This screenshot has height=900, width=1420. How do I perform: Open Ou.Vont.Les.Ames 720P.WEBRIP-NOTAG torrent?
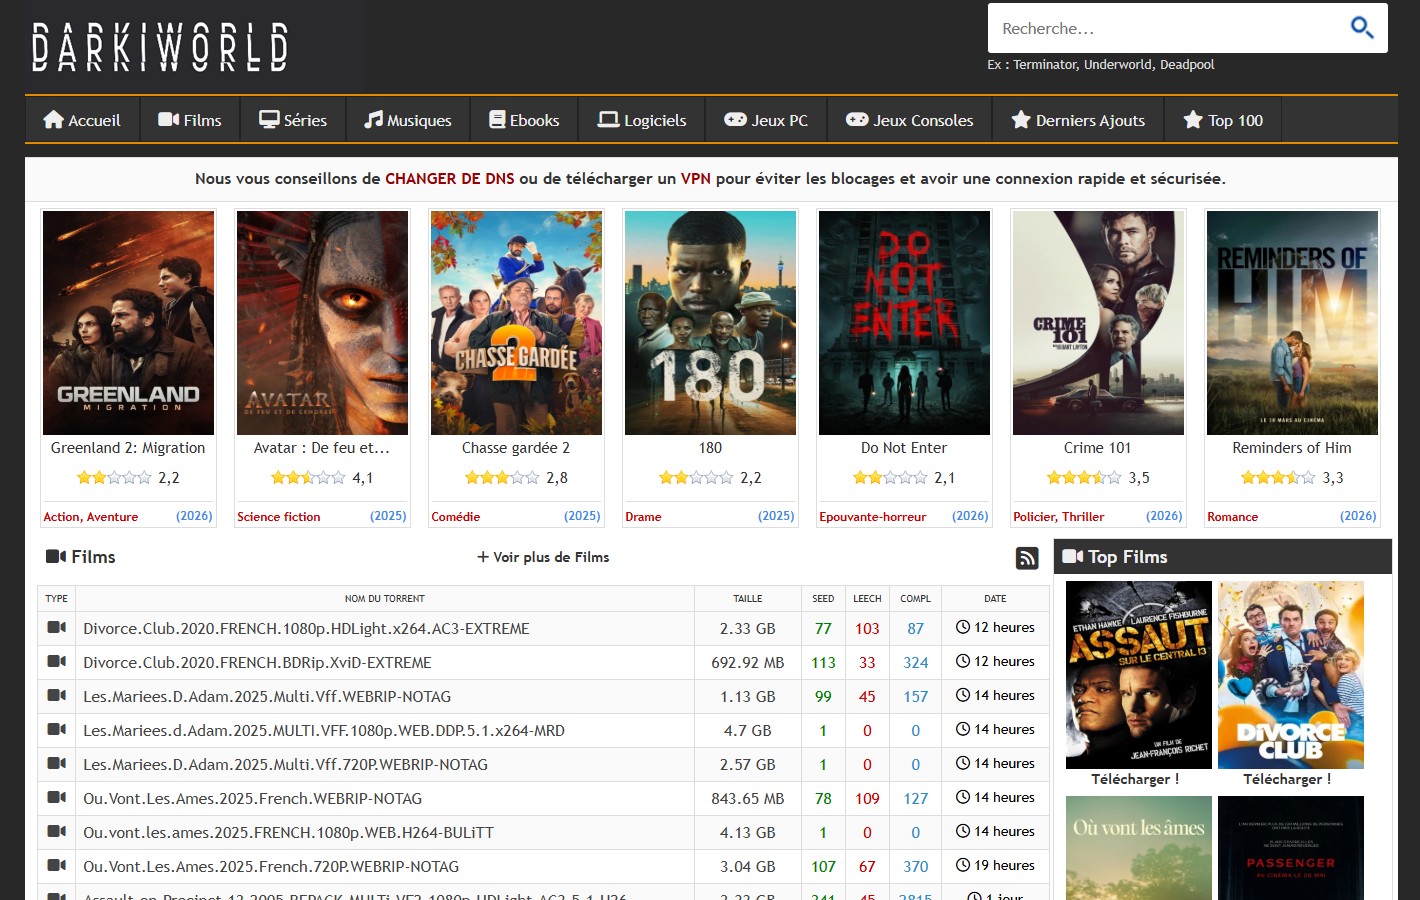coord(271,867)
